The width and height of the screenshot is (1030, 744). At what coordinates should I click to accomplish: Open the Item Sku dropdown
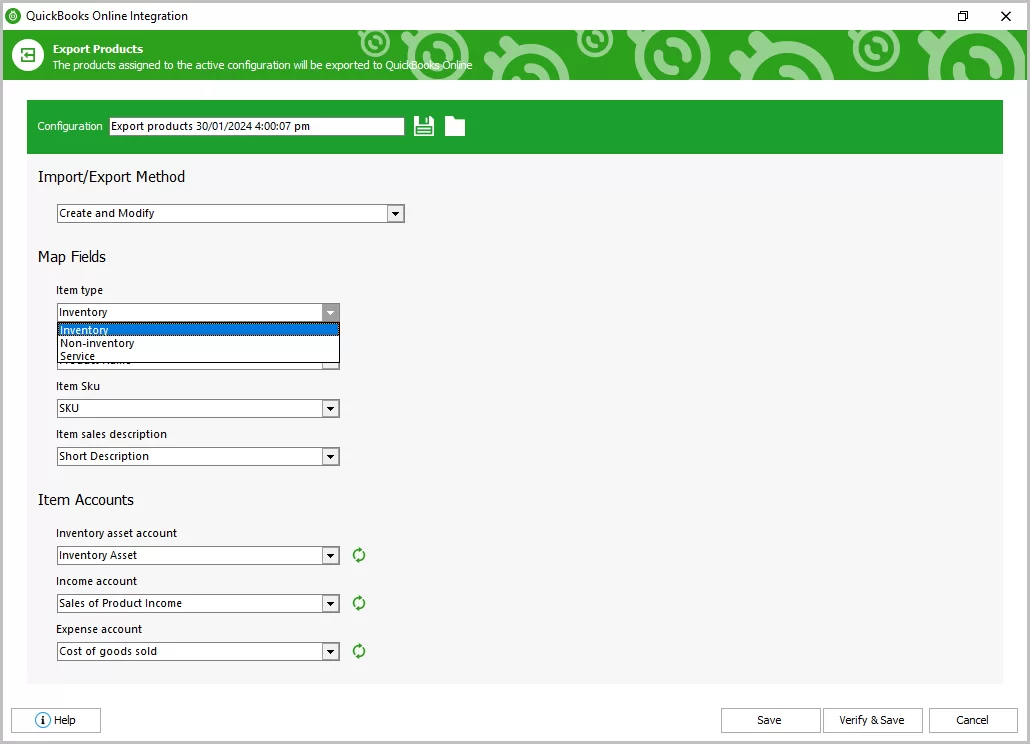click(330, 408)
